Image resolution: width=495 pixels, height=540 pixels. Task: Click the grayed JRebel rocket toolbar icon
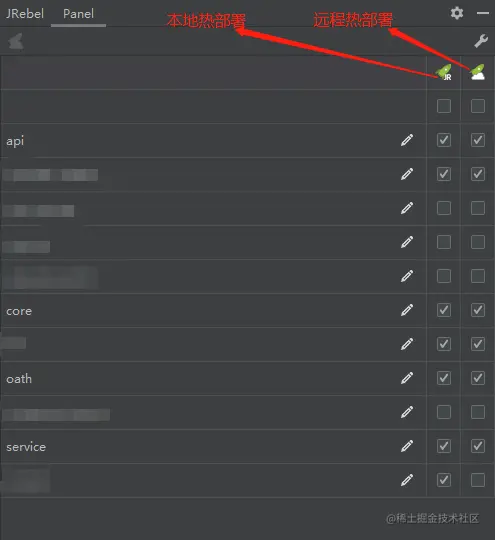point(16,41)
